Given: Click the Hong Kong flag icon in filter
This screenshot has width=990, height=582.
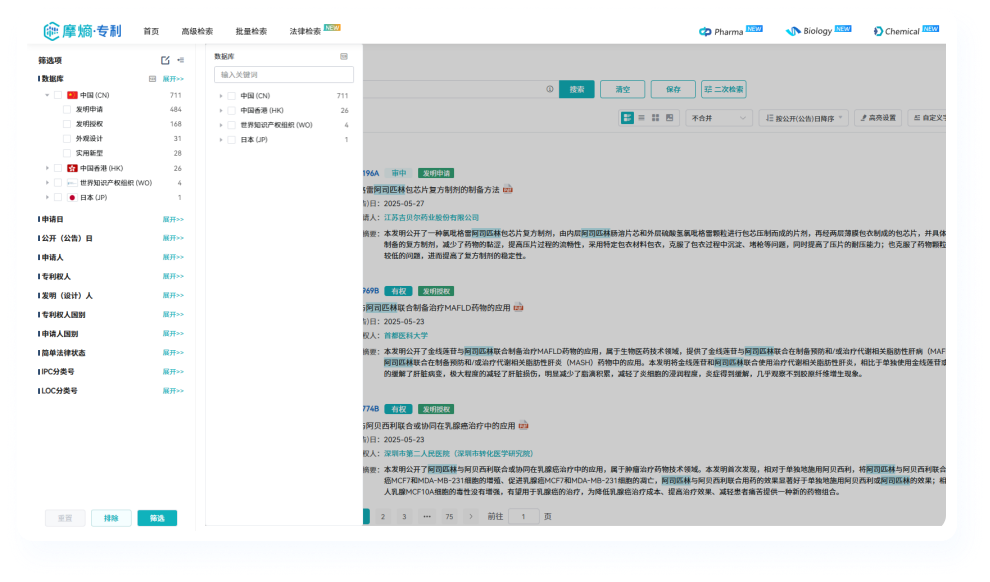Looking at the screenshot, I should point(72,169).
